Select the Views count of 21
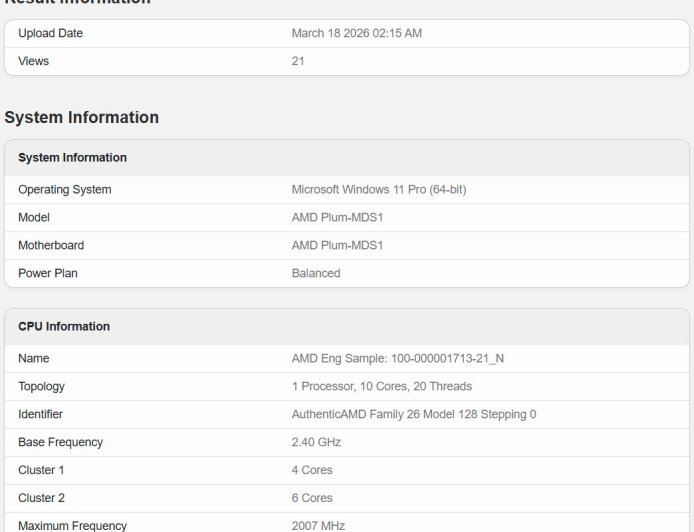 (x=298, y=61)
